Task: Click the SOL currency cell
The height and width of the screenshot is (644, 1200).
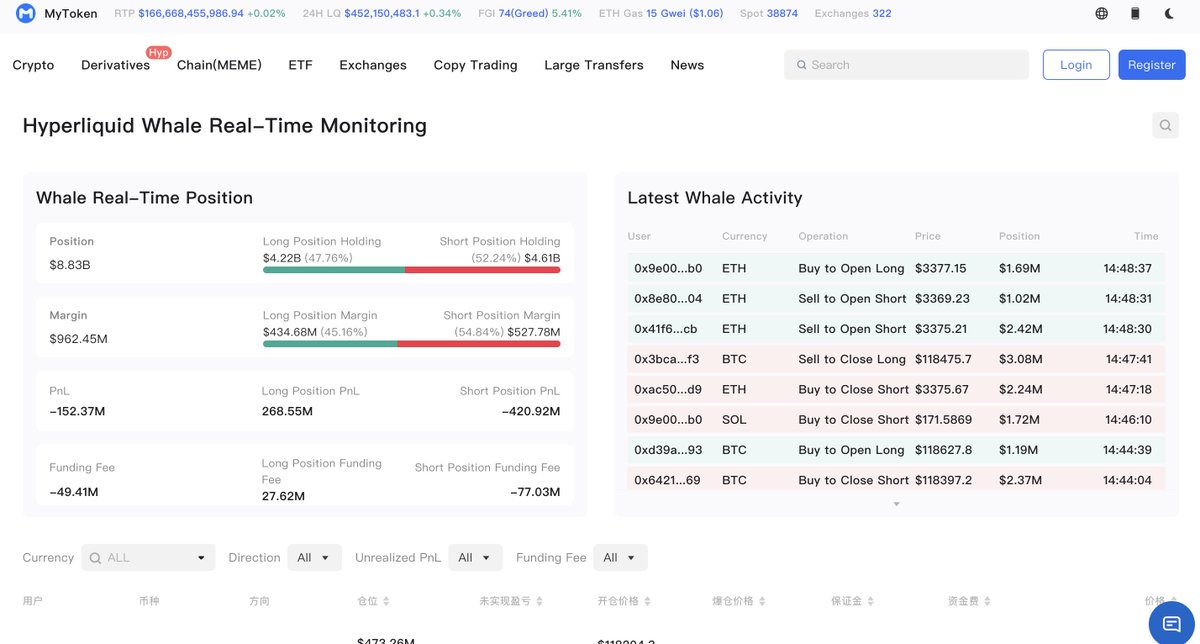Action: point(734,419)
